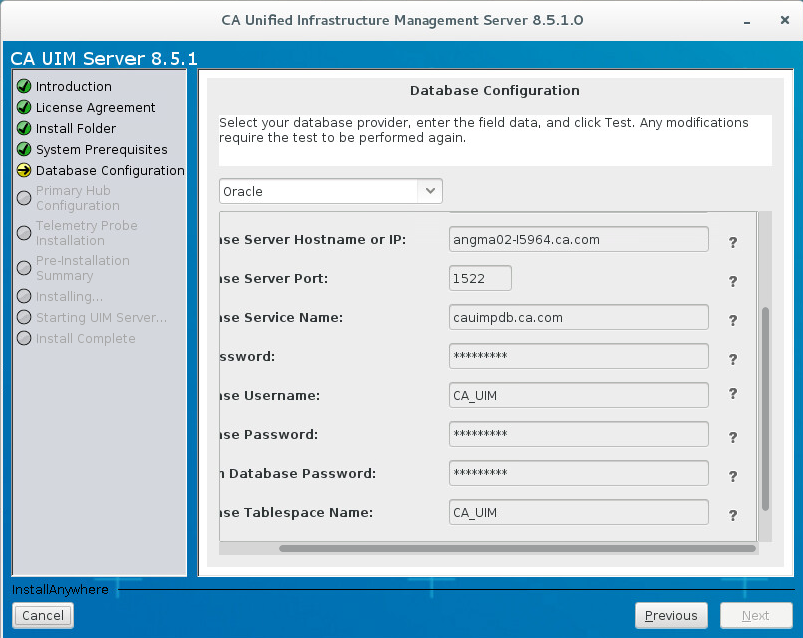Open help for Database Server Port field
The image size is (803, 638).
(x=733, y=281)
